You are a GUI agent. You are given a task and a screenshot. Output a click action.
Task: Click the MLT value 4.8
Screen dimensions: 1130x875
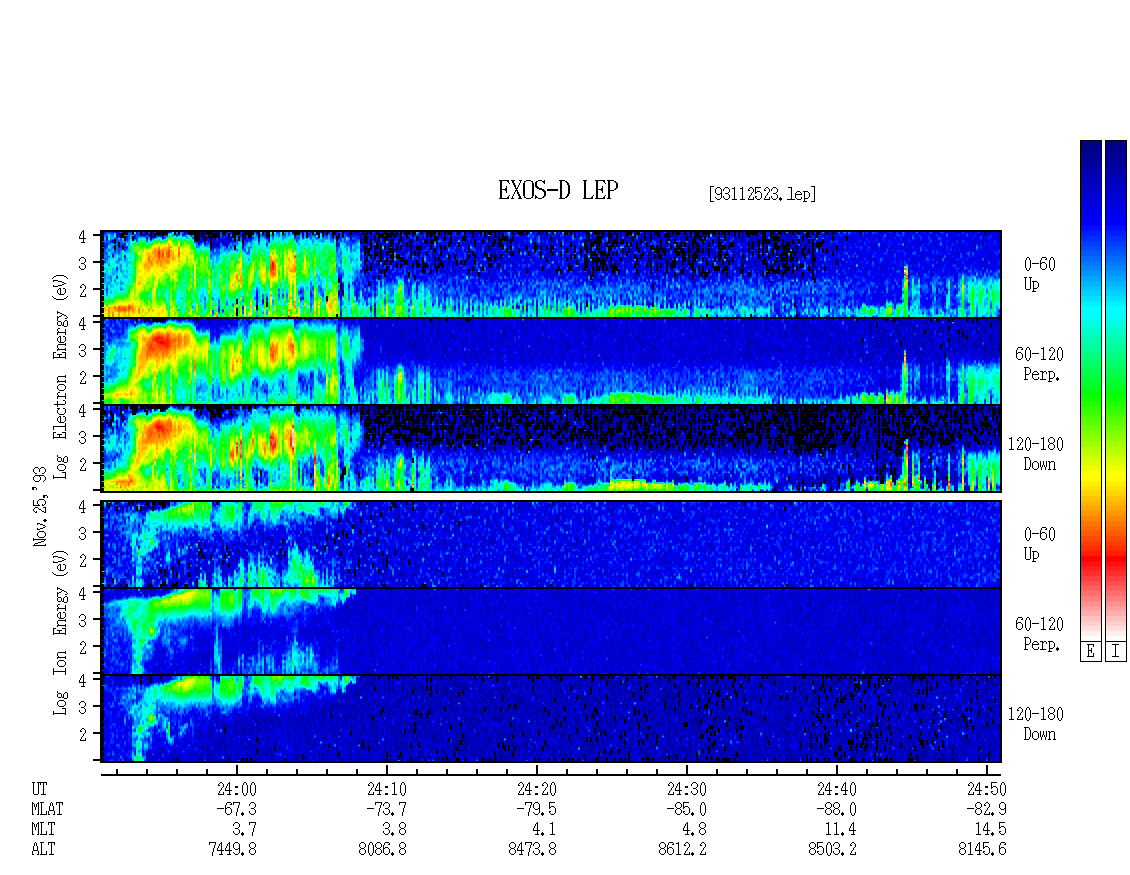pyautogui.click(x=695, y=830)
